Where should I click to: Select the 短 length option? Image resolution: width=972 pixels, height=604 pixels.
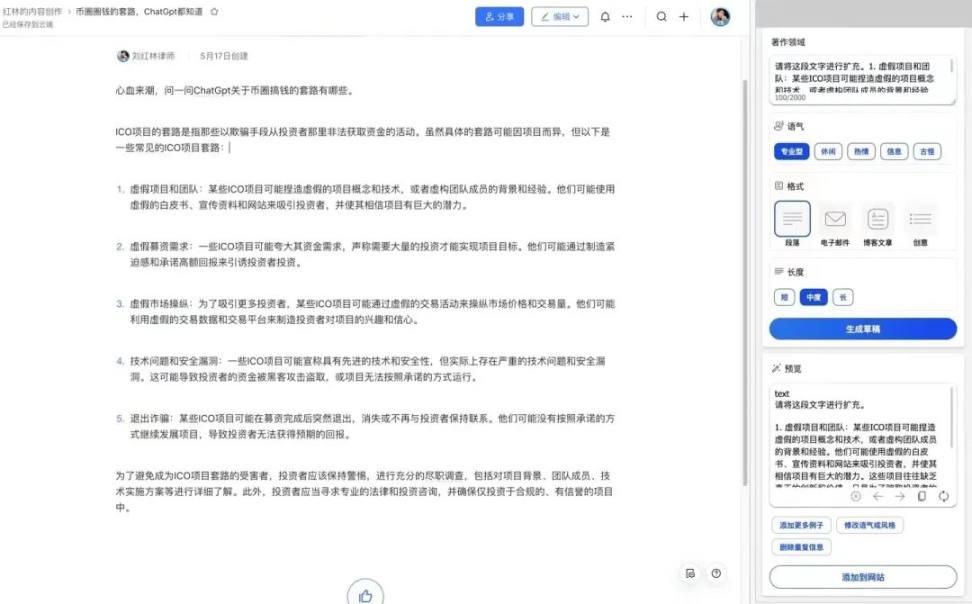click(784, 297)
